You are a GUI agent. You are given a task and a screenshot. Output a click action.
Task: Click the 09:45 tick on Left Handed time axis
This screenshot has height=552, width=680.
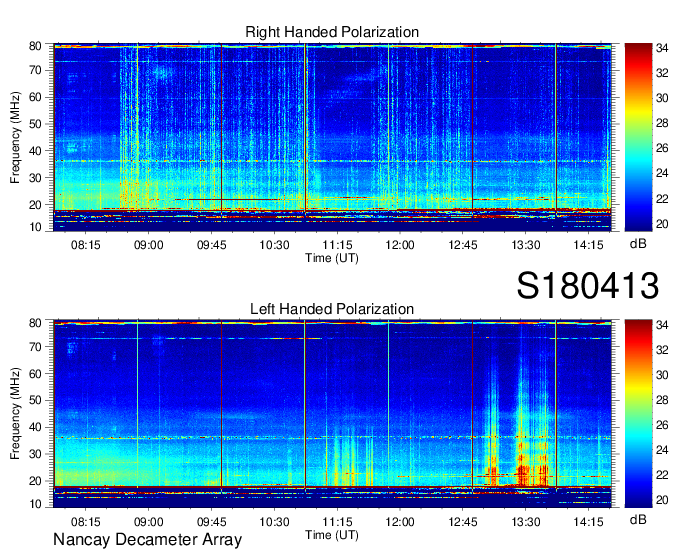[x=212, y=522]
